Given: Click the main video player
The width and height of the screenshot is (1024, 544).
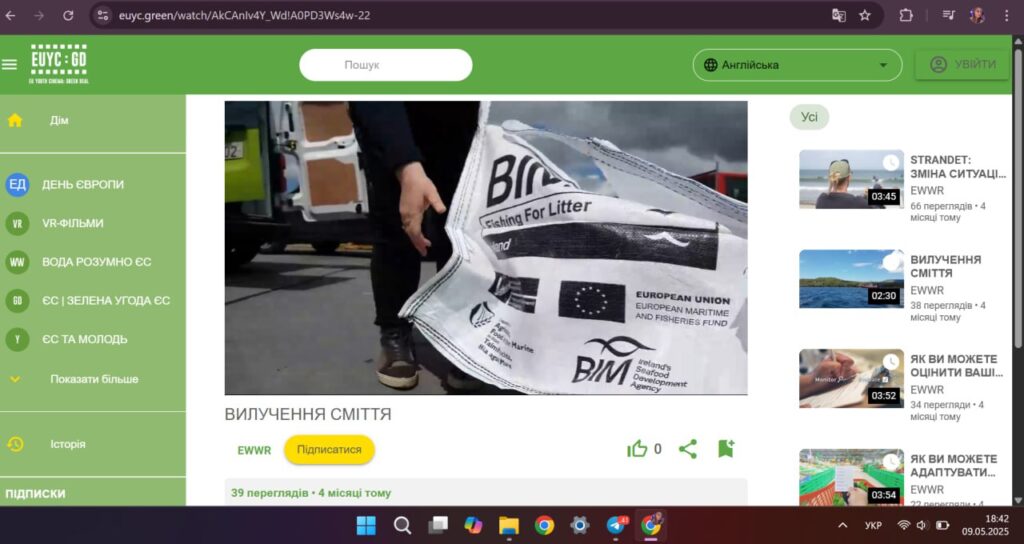Looking at the screenshot, I should pos(486,248).
